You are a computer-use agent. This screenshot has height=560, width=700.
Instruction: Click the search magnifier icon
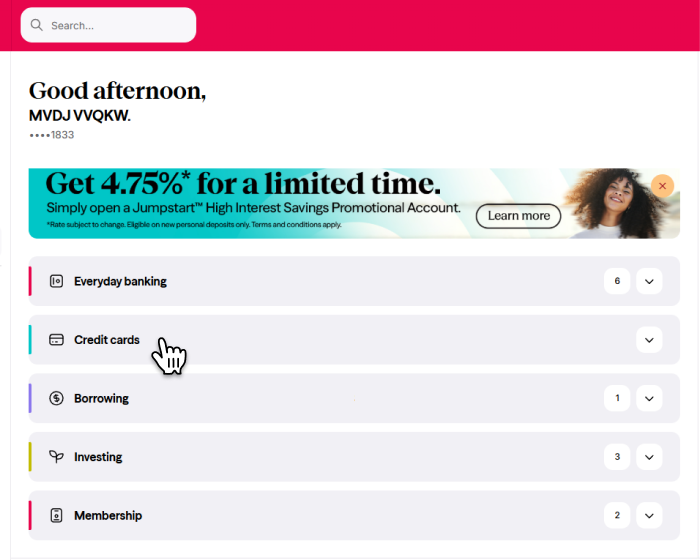(37, 25)
